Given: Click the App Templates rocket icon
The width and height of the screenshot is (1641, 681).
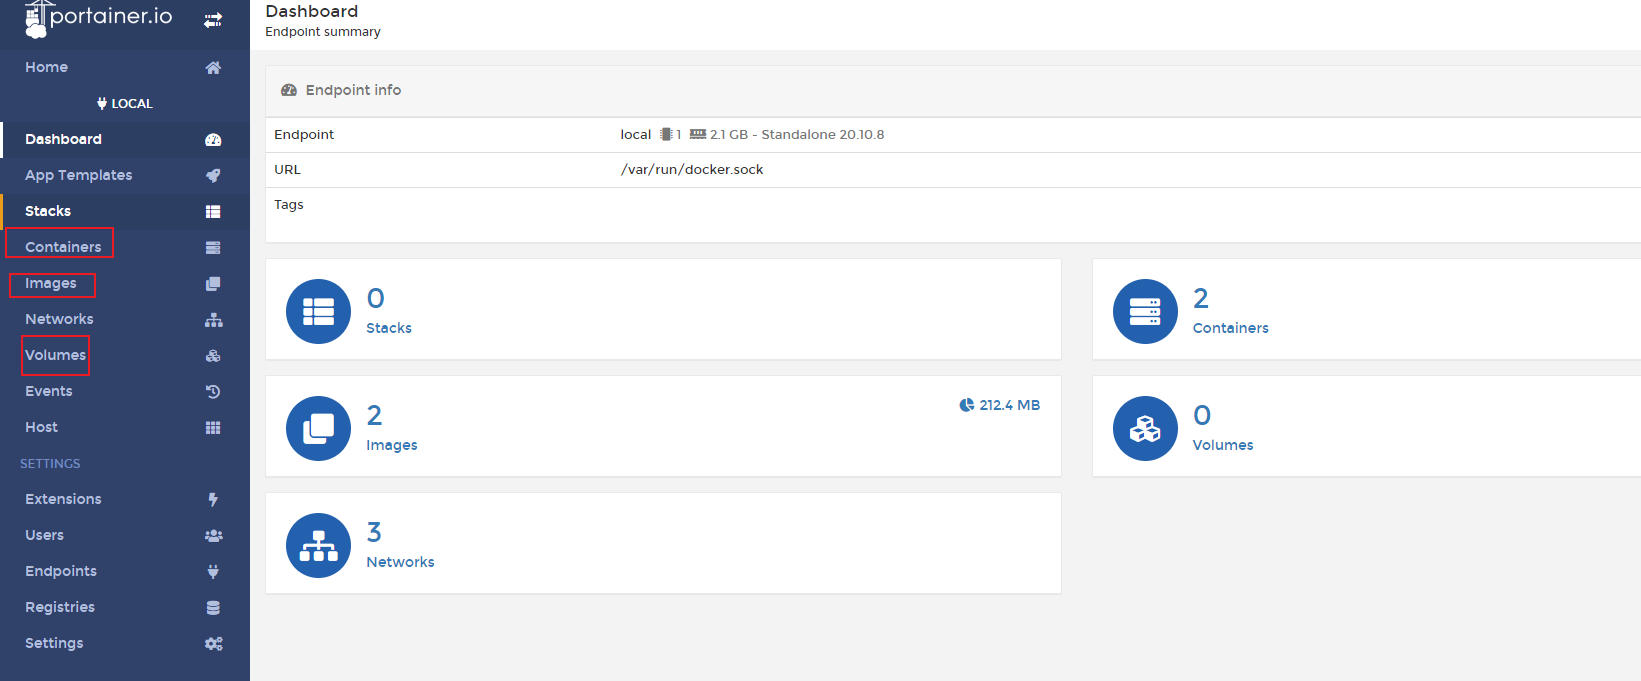Looking at the screenshot, I should [x=213, y=176].
